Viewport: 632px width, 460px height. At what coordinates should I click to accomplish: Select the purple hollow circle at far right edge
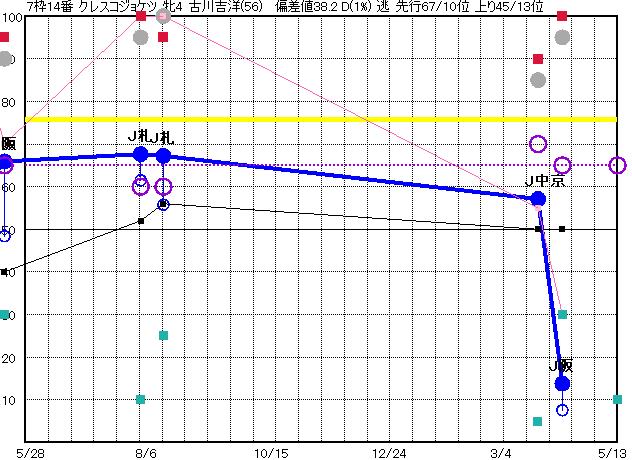click(x=618, y=165)
